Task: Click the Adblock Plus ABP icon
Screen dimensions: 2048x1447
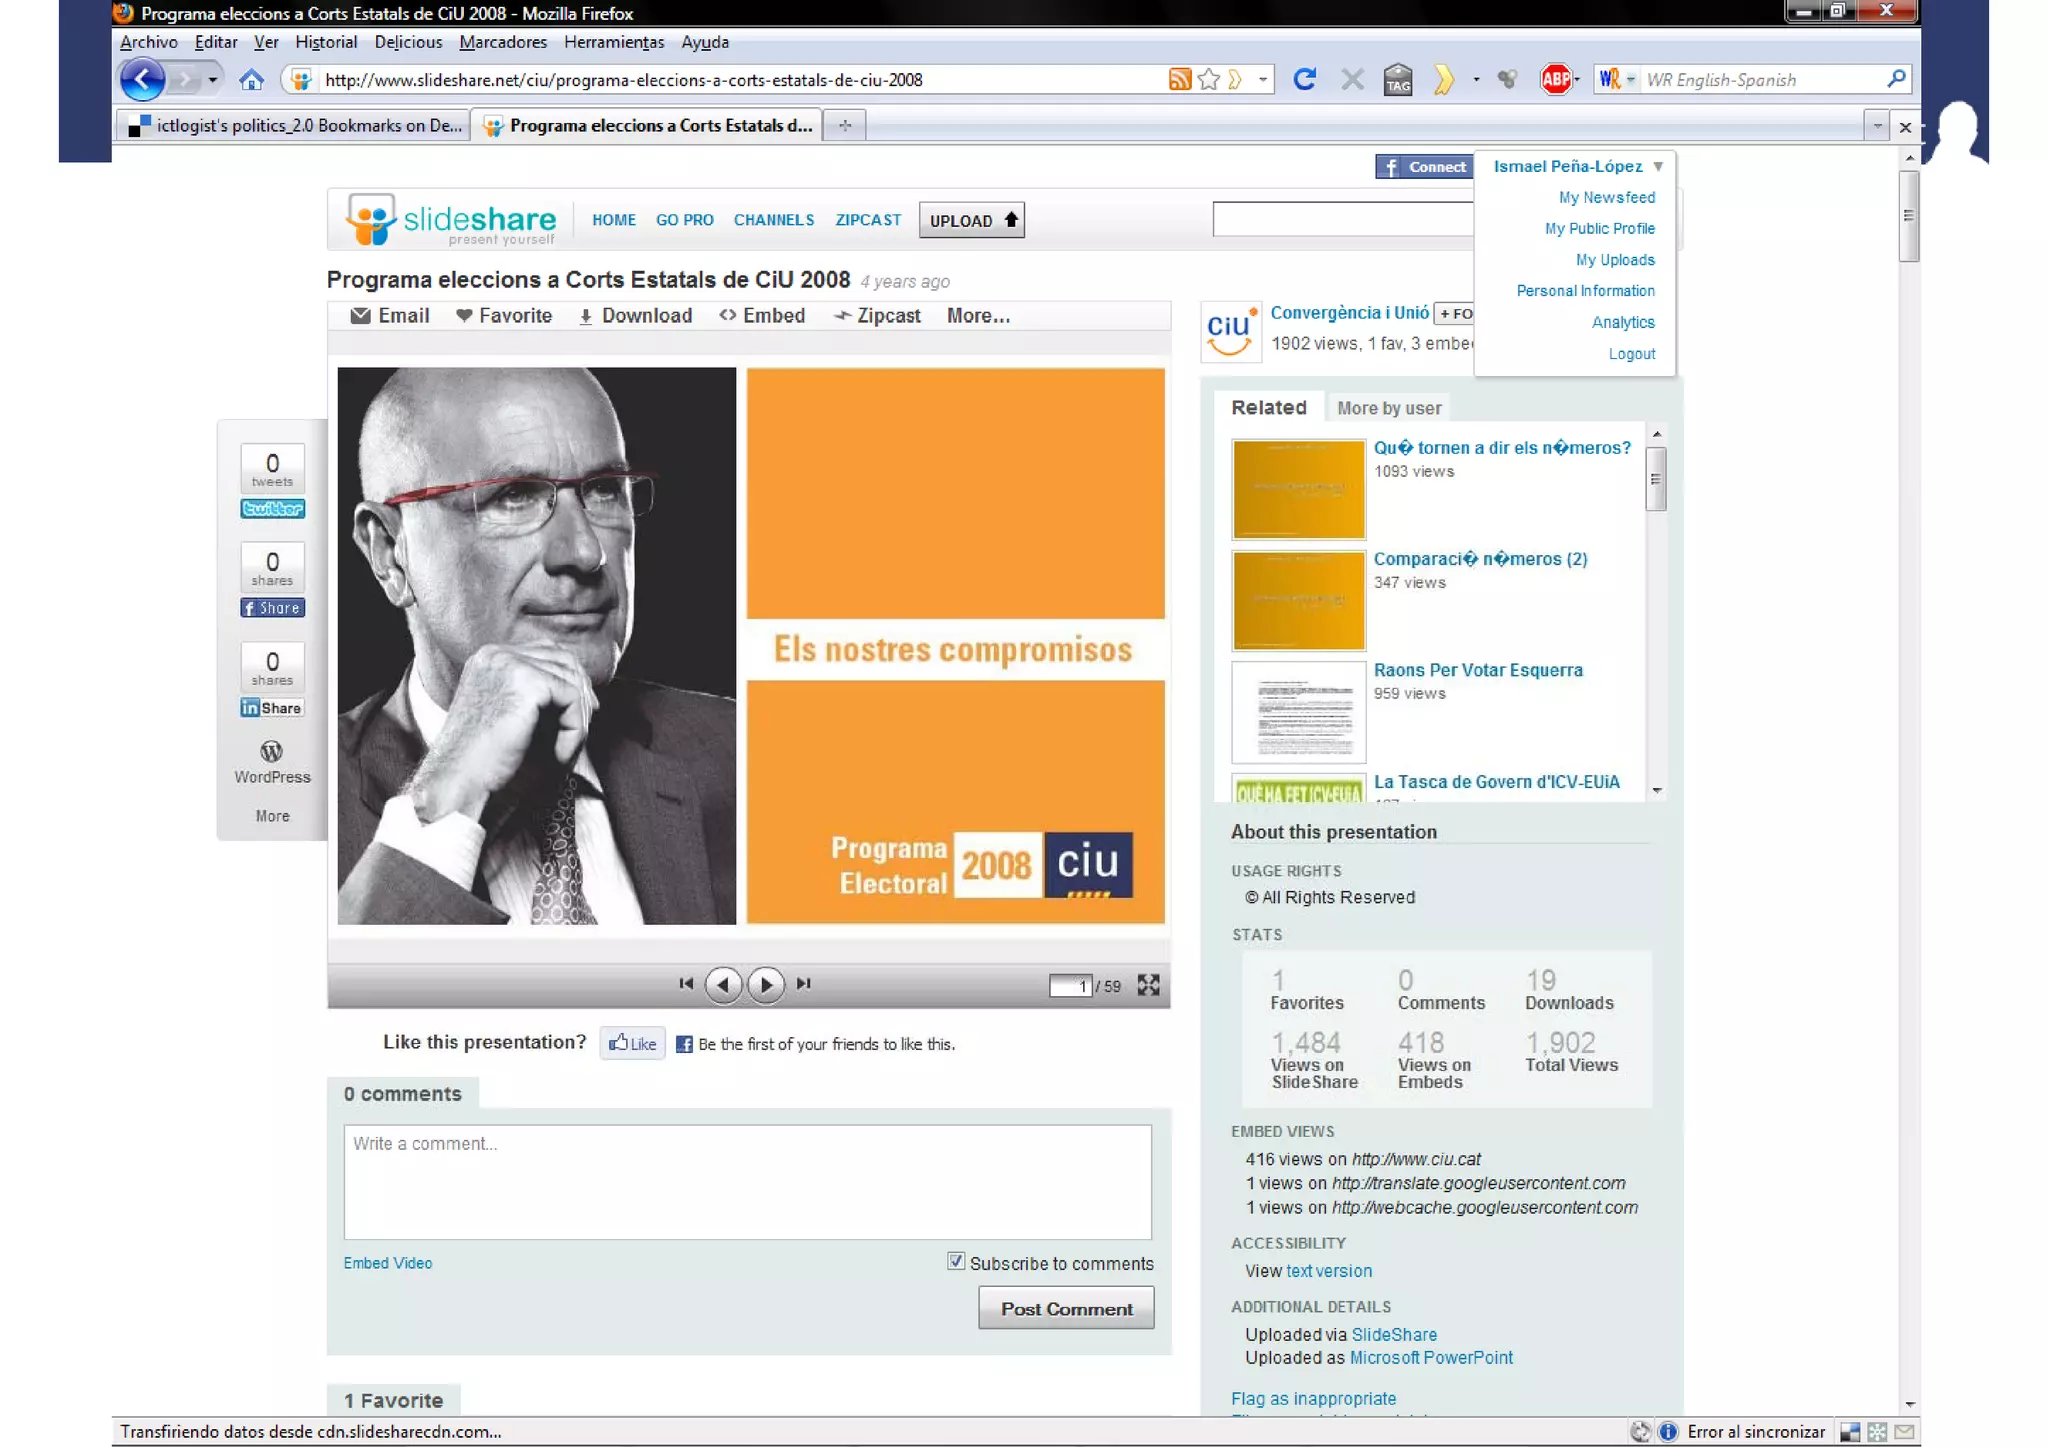Action: 1555,79
